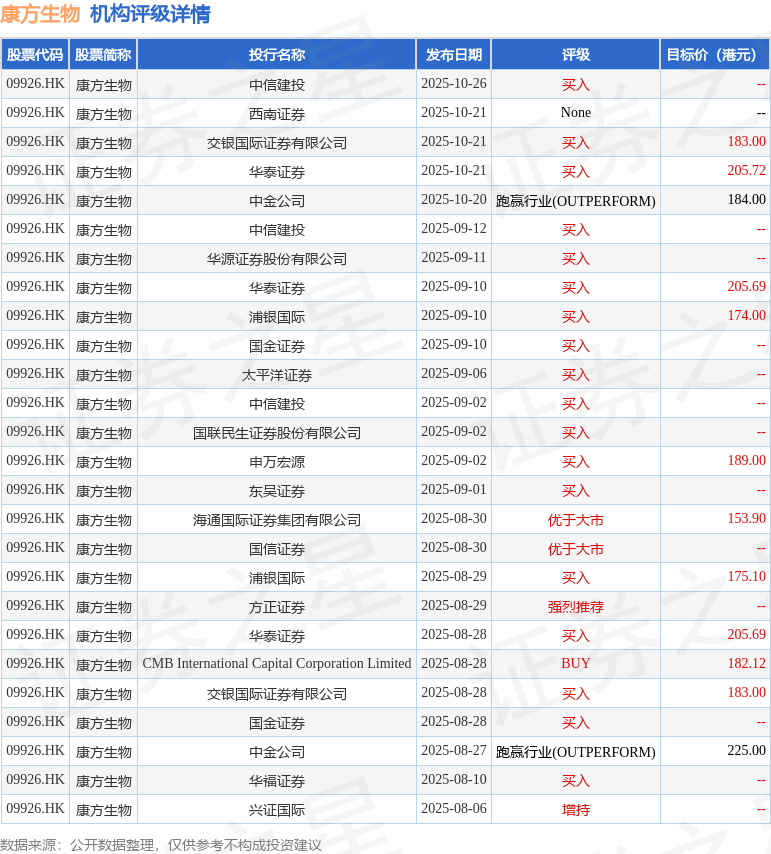Click the date 2025-09-12
This screenshot has height=854, width=771.
[x=454, y=229]
